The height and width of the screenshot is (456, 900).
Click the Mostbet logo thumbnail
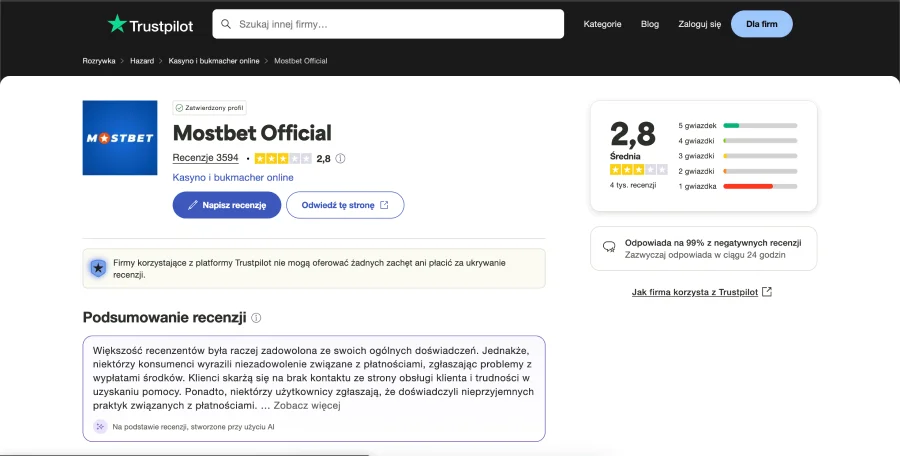coord(120,138)
